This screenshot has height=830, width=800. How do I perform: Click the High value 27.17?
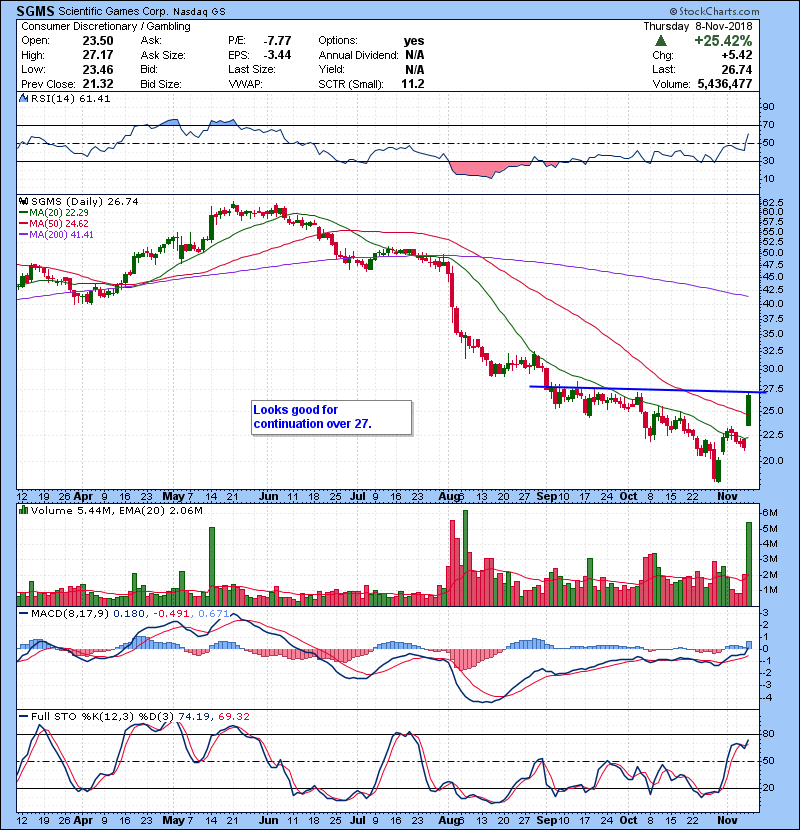pos(98,55)
